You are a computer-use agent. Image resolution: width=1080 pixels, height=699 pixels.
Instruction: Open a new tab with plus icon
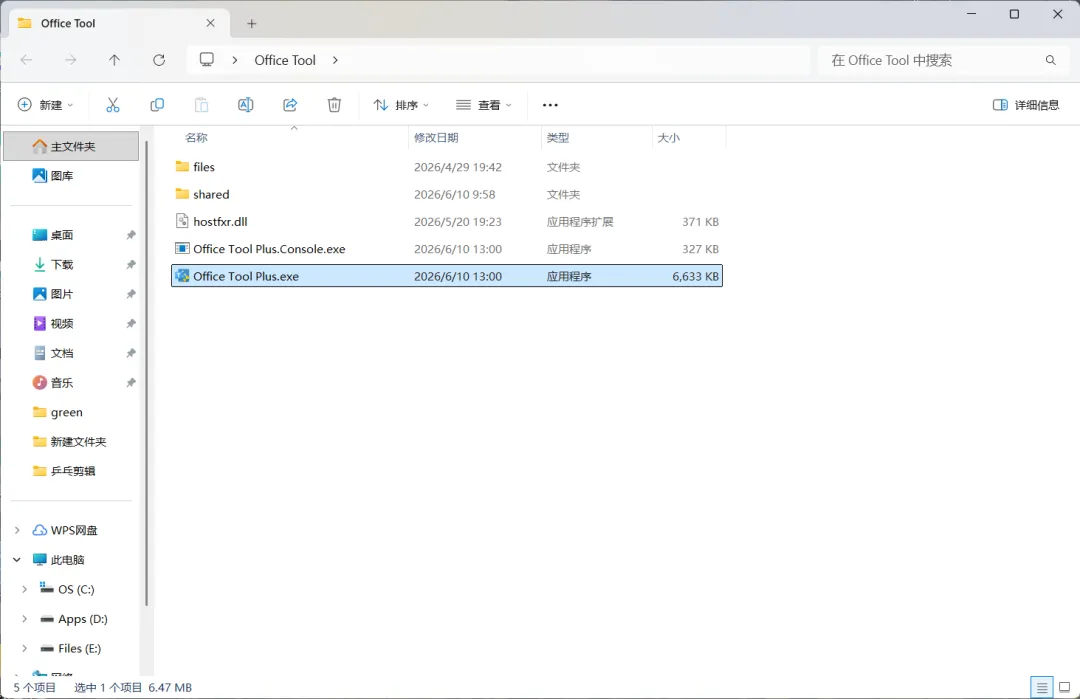click(x=251, y=23)
